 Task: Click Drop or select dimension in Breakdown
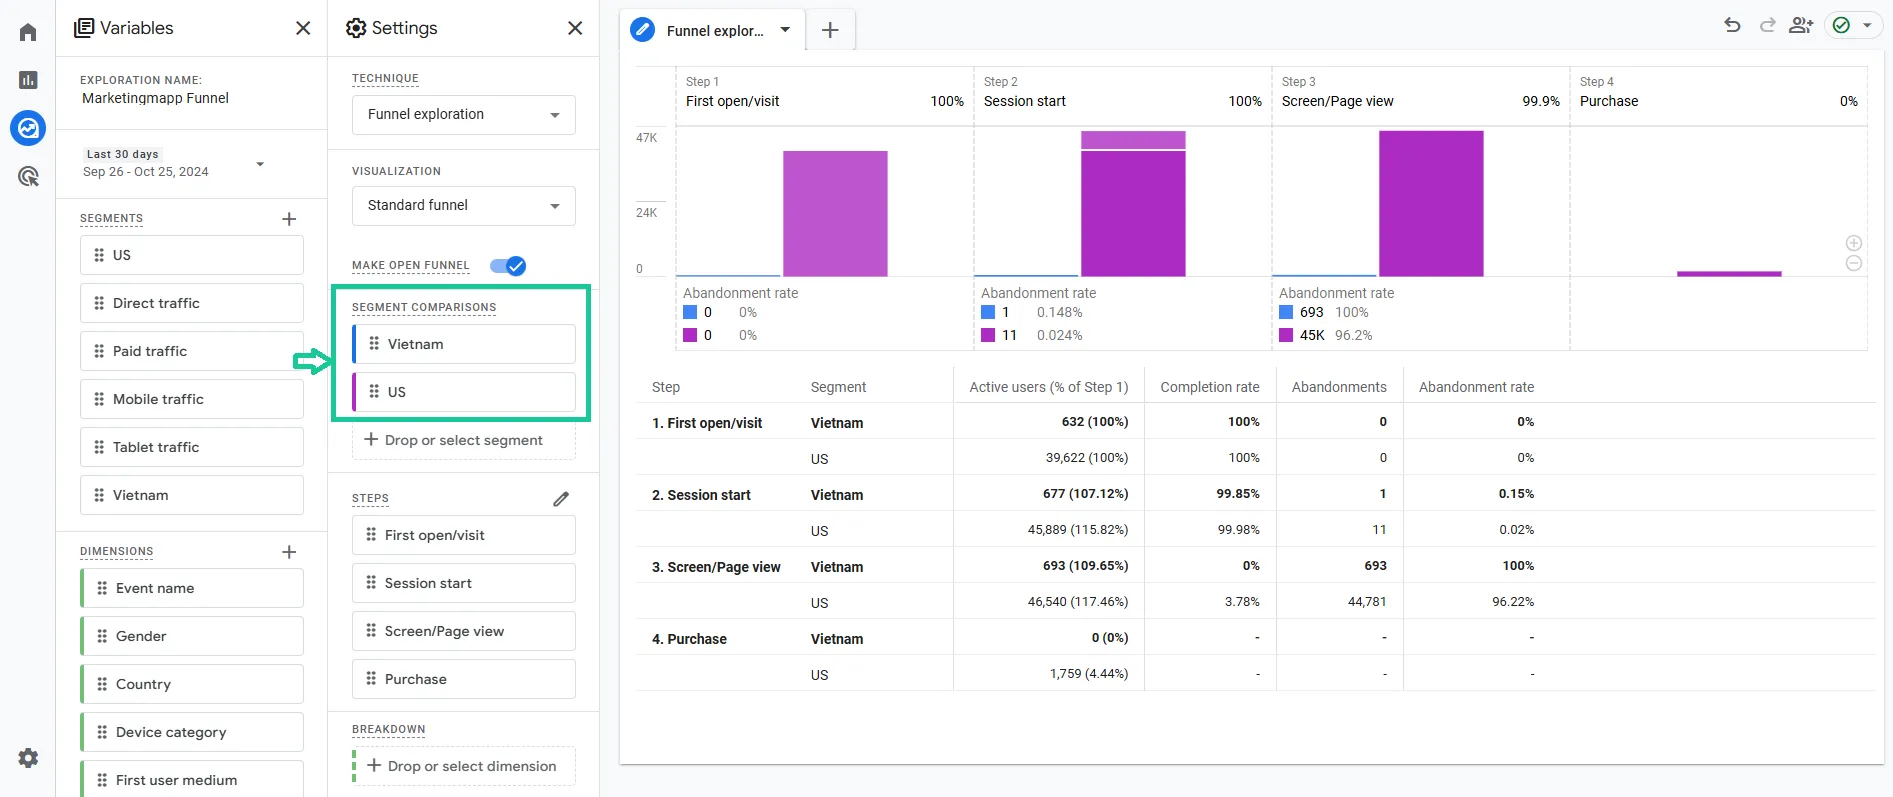click(x=464, y=766)
